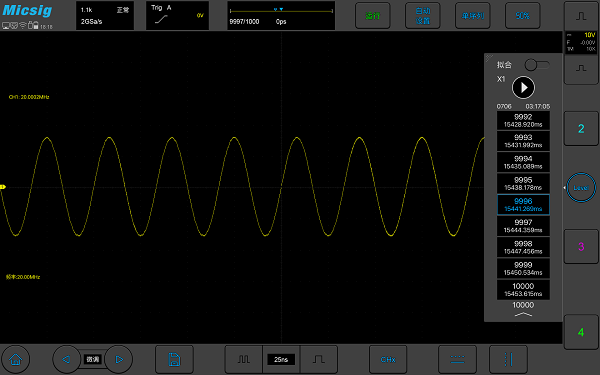
Task: Play recorded frames with play button
Action: click(x=523, y=88)
